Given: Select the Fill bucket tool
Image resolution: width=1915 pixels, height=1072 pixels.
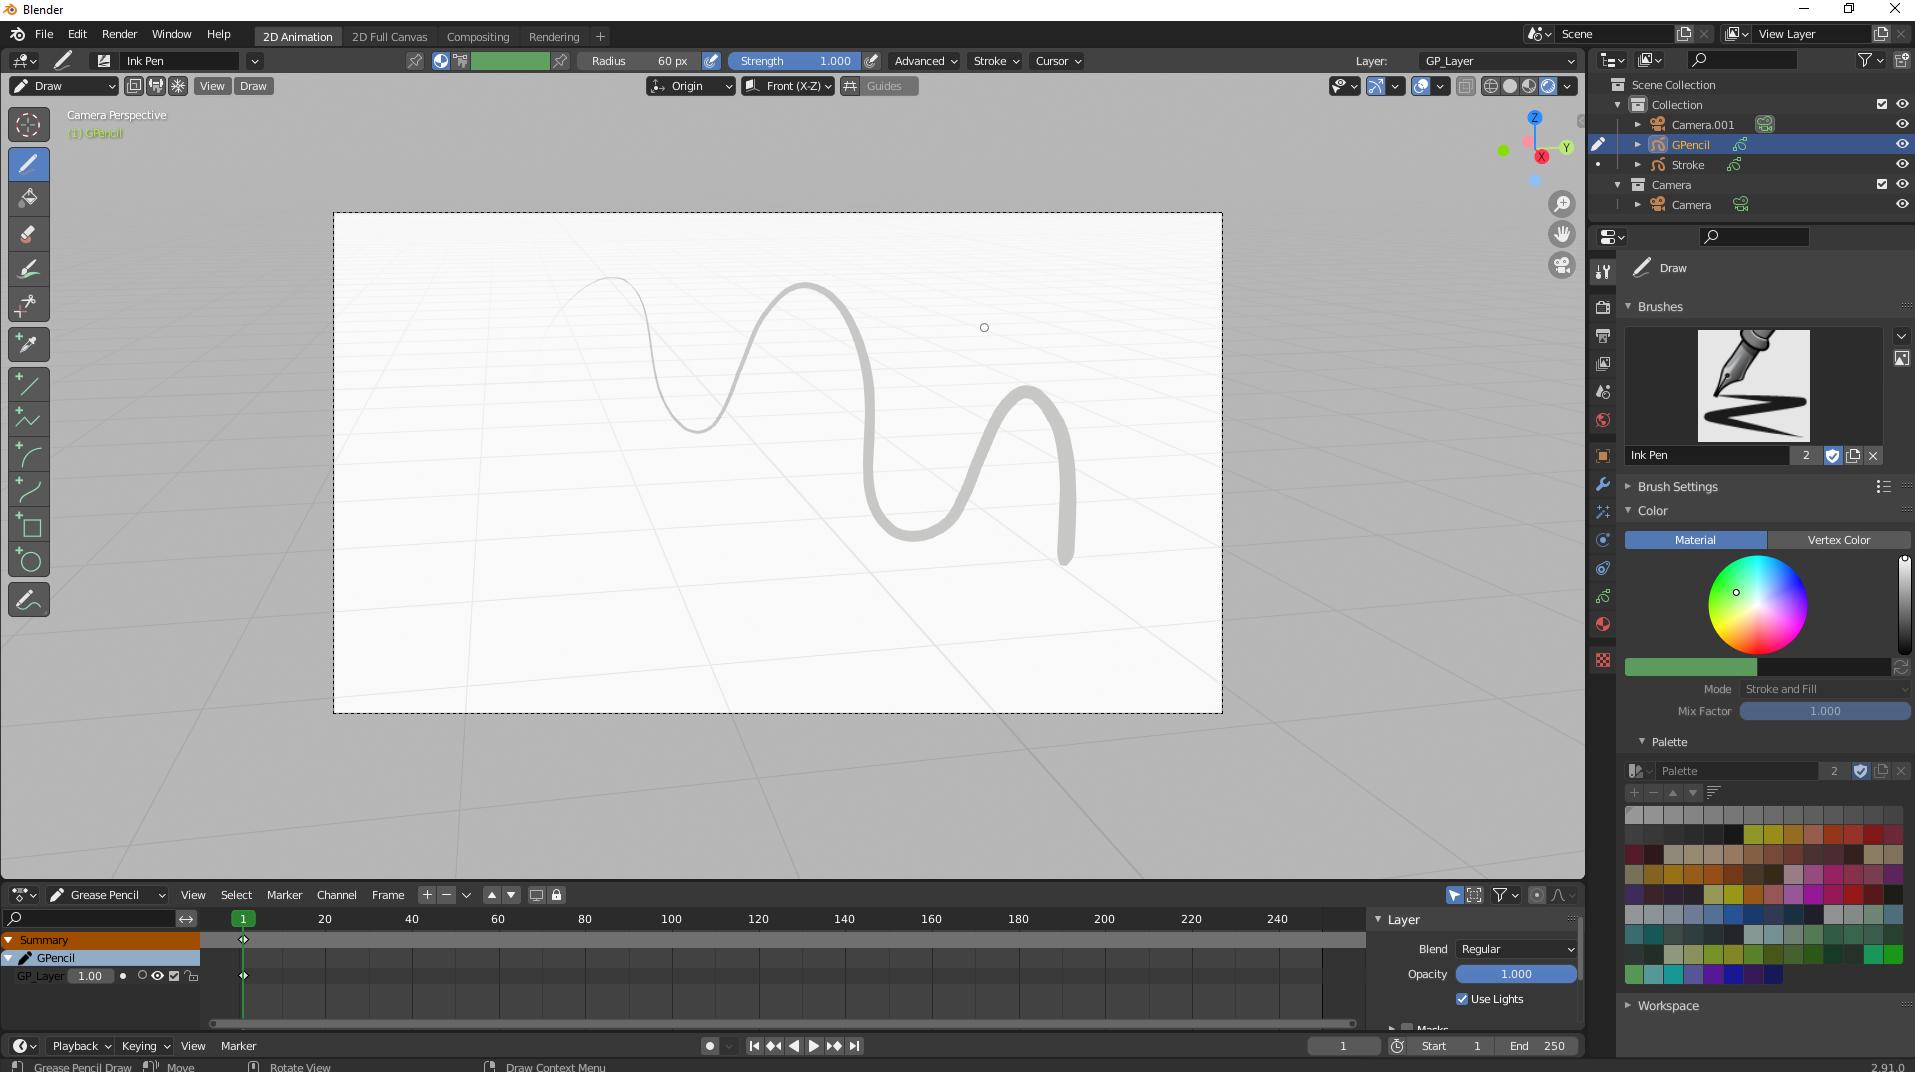Looking at the screenshot, I should click(x=29, y=199).
